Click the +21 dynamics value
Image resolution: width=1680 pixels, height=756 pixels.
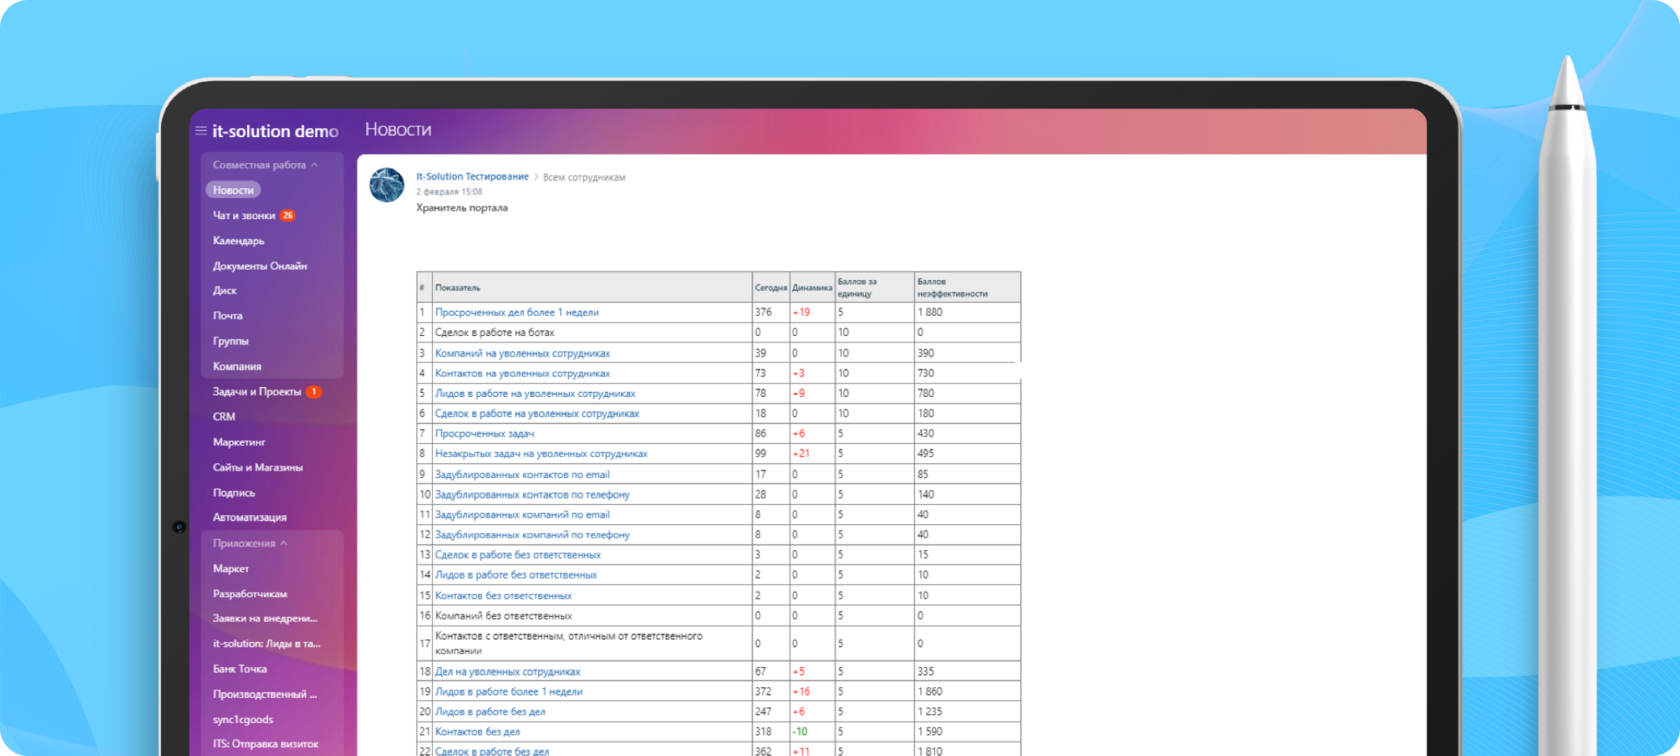(x=801, y=454)
